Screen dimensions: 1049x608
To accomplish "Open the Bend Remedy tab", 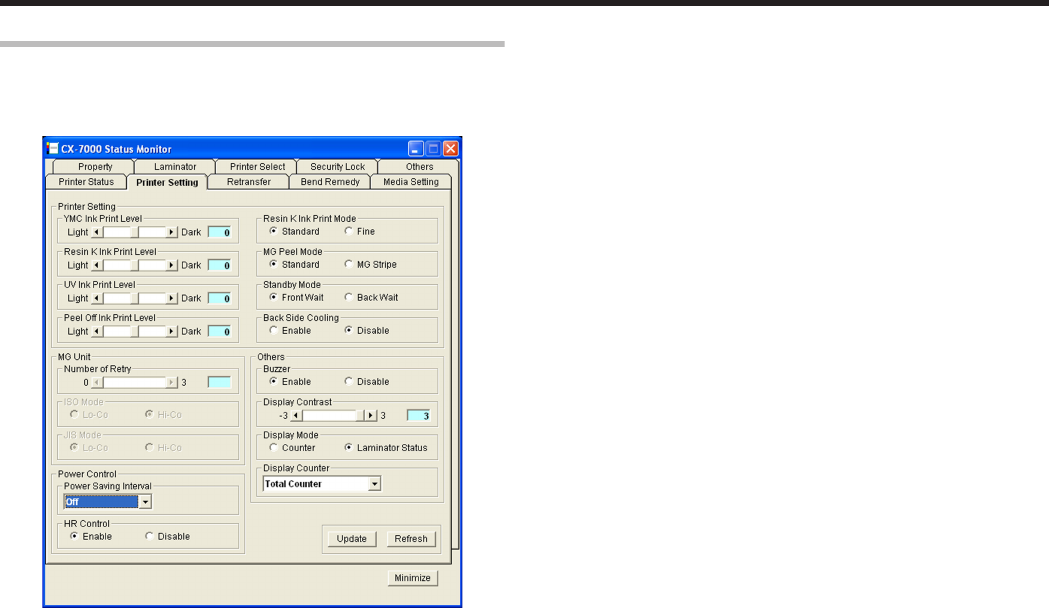I will 330,182.
